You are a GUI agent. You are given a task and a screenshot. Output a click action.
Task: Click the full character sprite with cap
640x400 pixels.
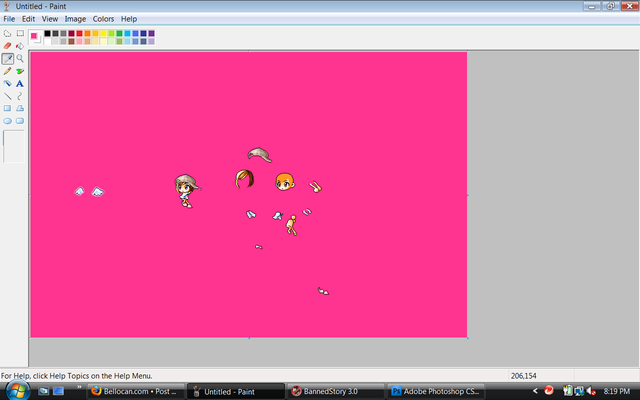point(187,191)
